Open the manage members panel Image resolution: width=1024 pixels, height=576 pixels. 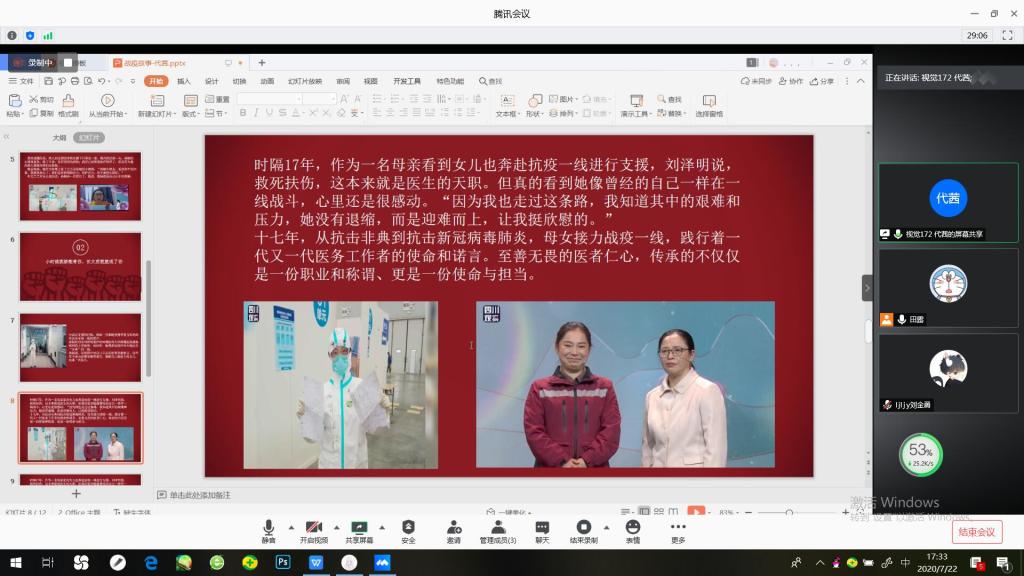tap(497, 528)
